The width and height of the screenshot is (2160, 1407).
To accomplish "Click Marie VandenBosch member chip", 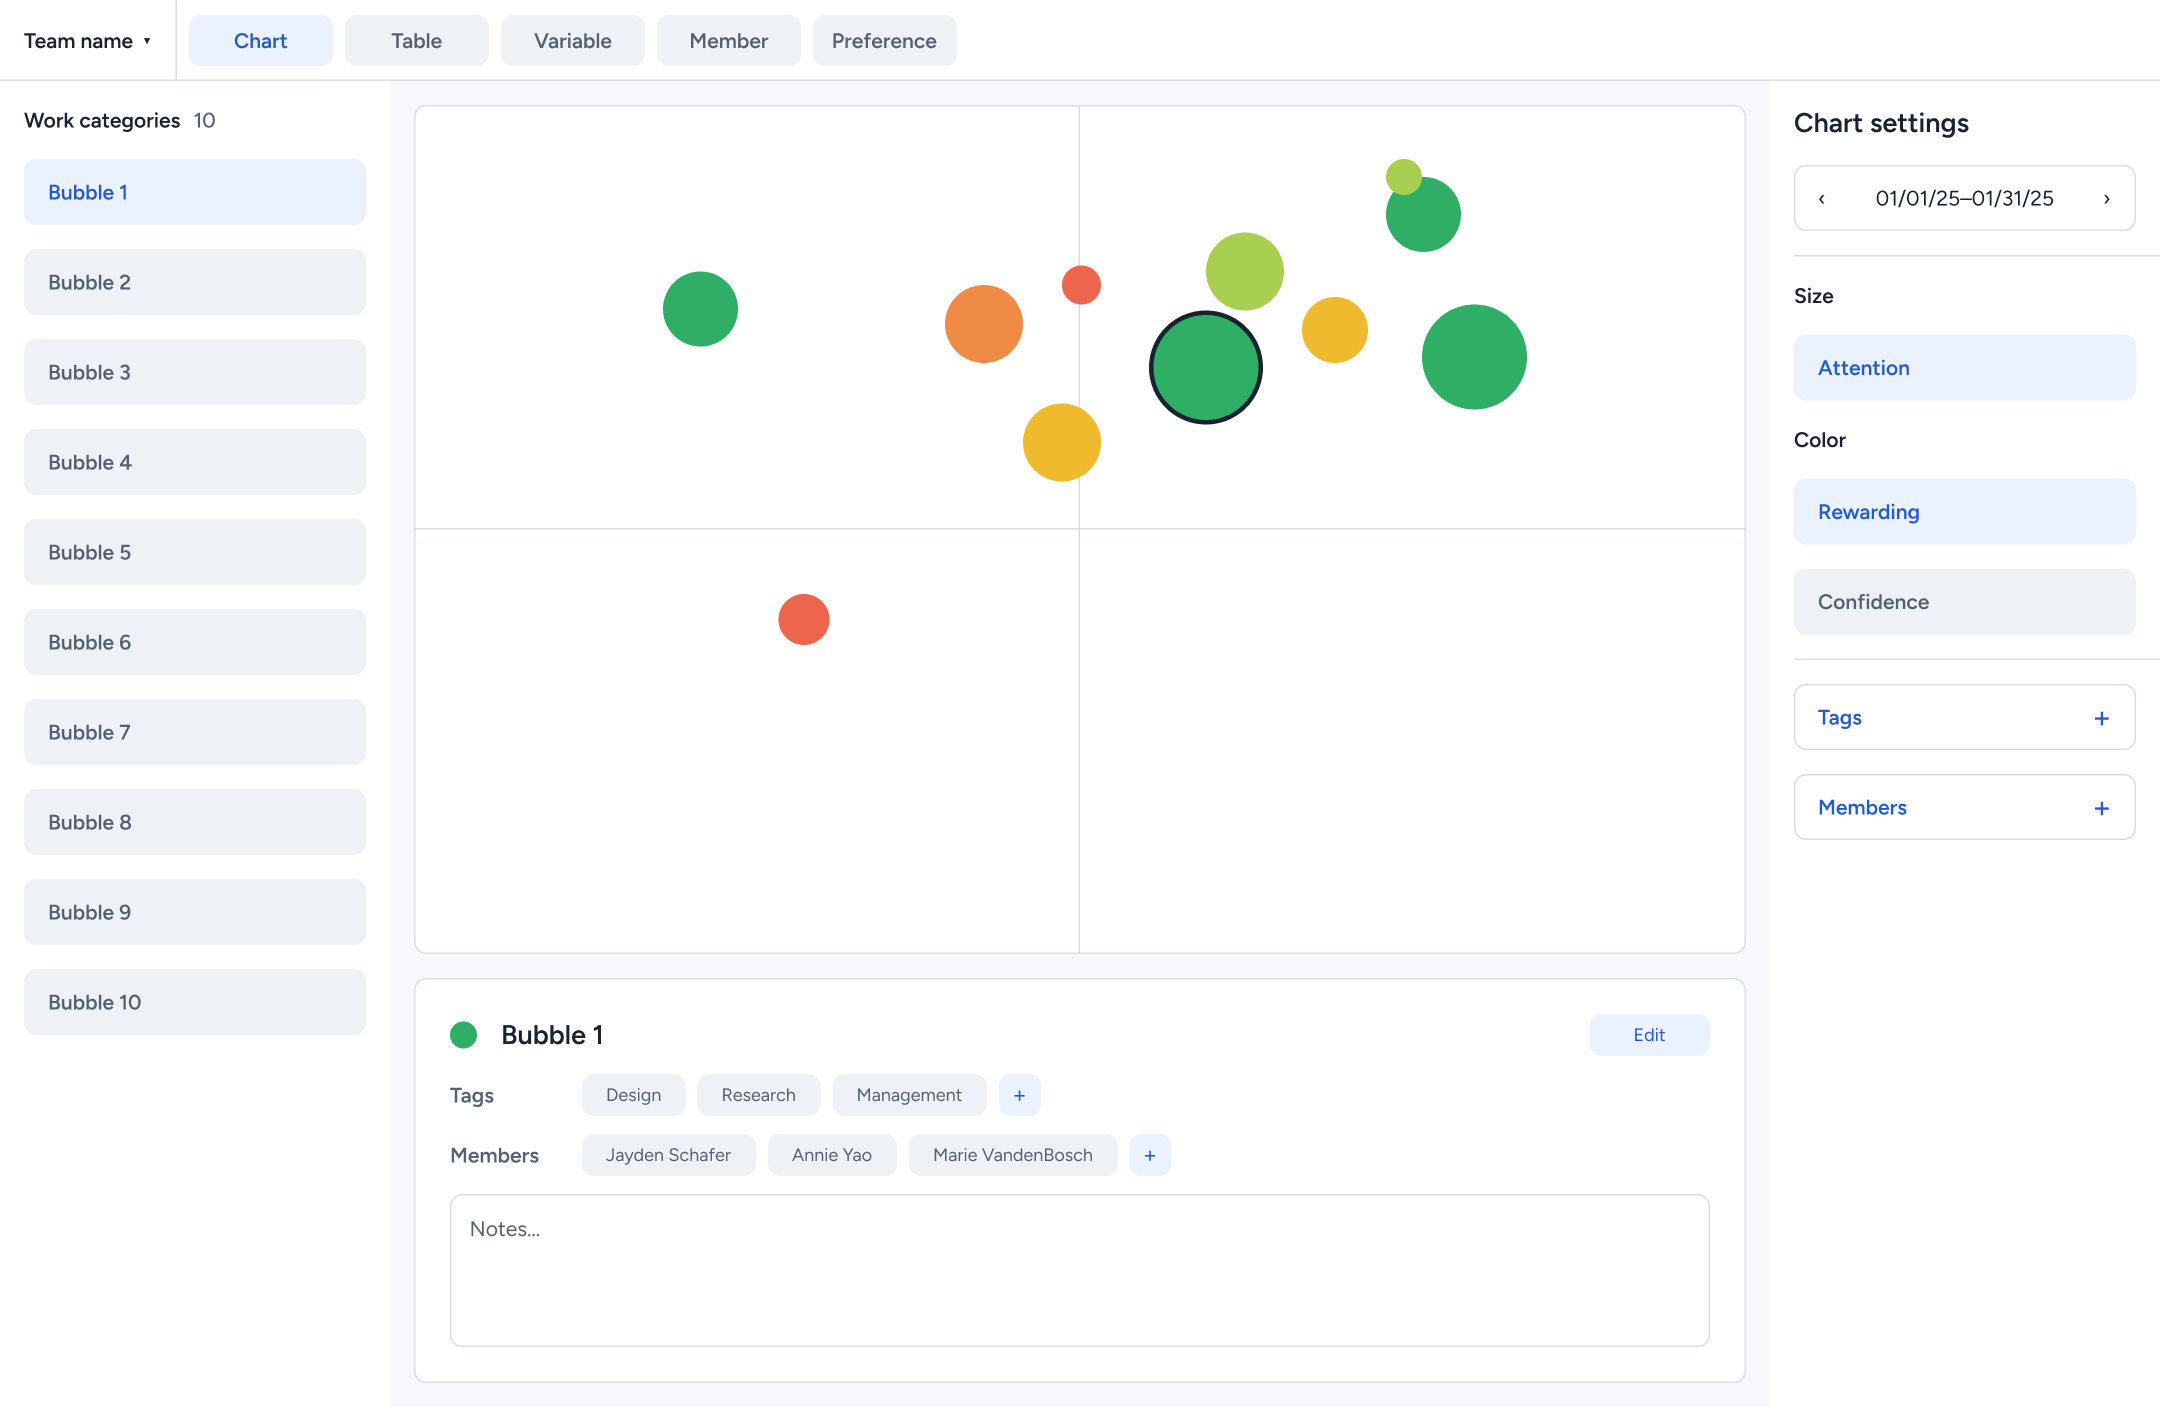I will (x=1012, y=1155).
